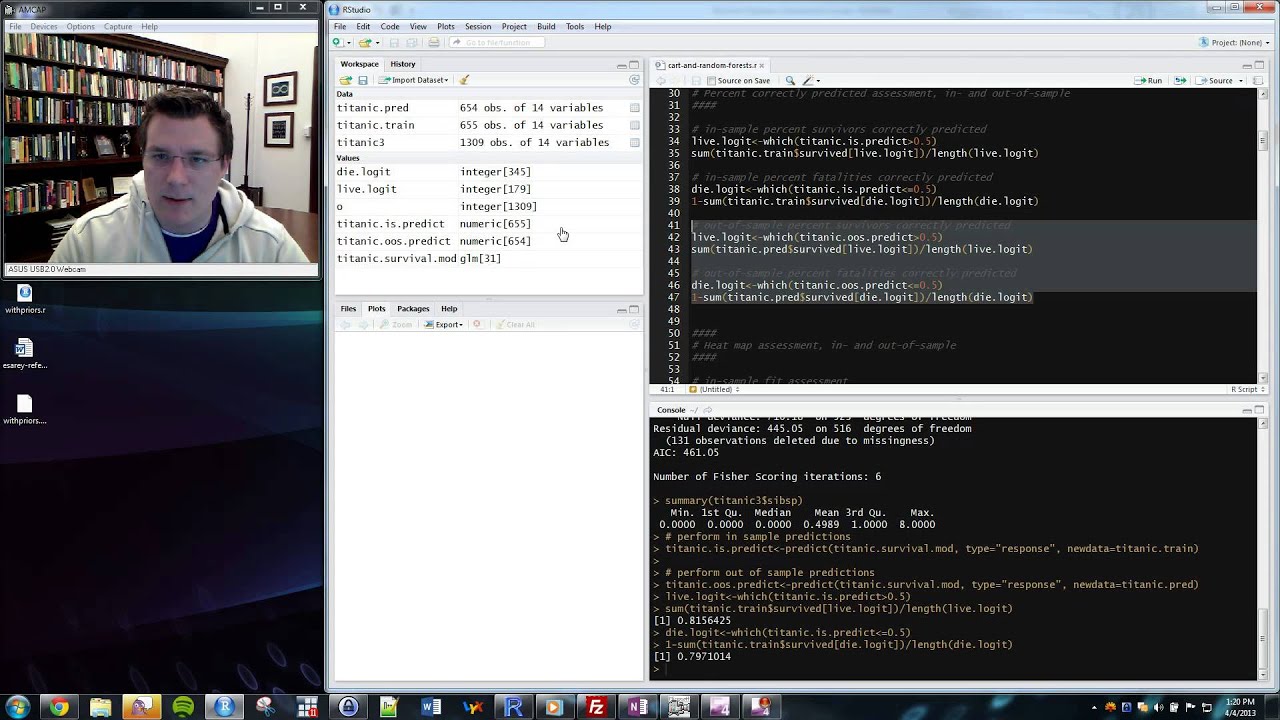Viewport: 1280px width, 720px height.
Task: Open Google Chrome from the taskbar
Action: (x=59, y=707)
